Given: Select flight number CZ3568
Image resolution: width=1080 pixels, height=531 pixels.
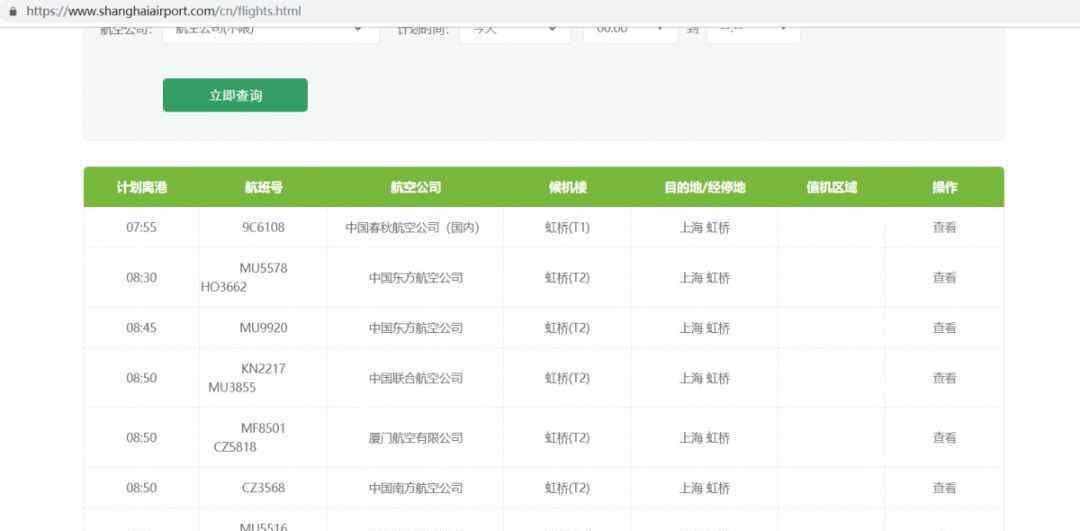Looking at the screenshot, I should pyautogui.click(x=263, y=488).
